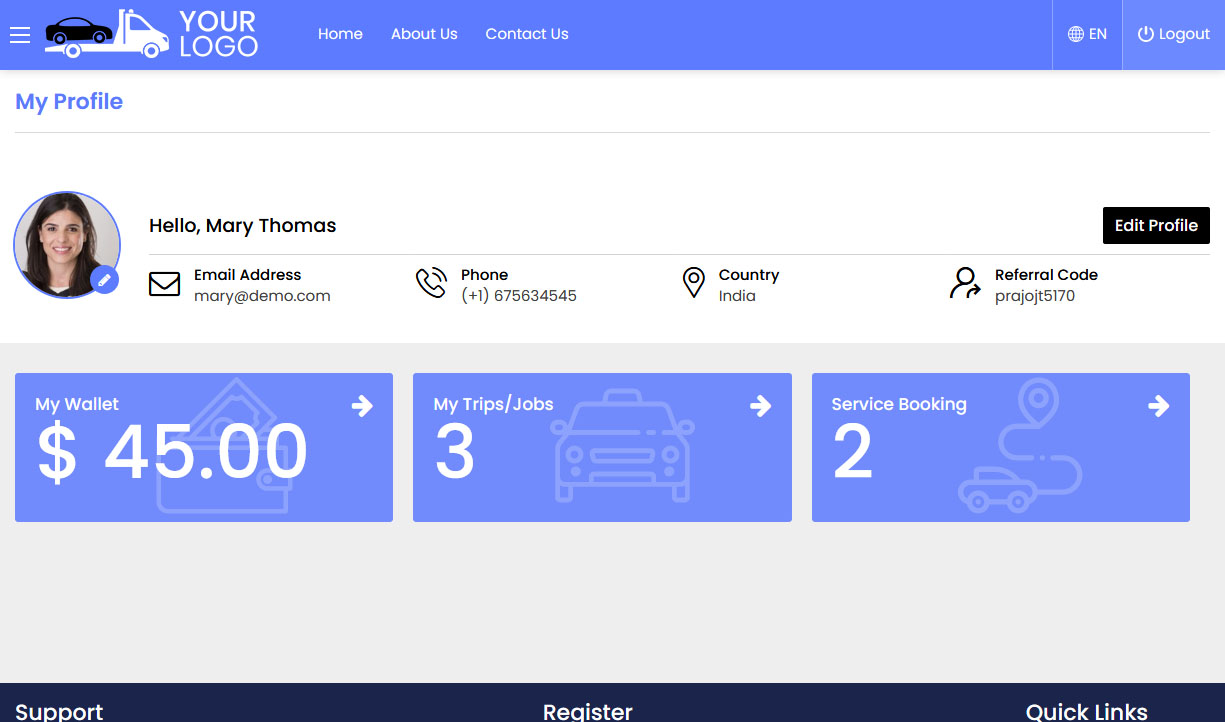Click the service booking count 2
This screenshot has height=722, width=1225.
coord(853,453)
